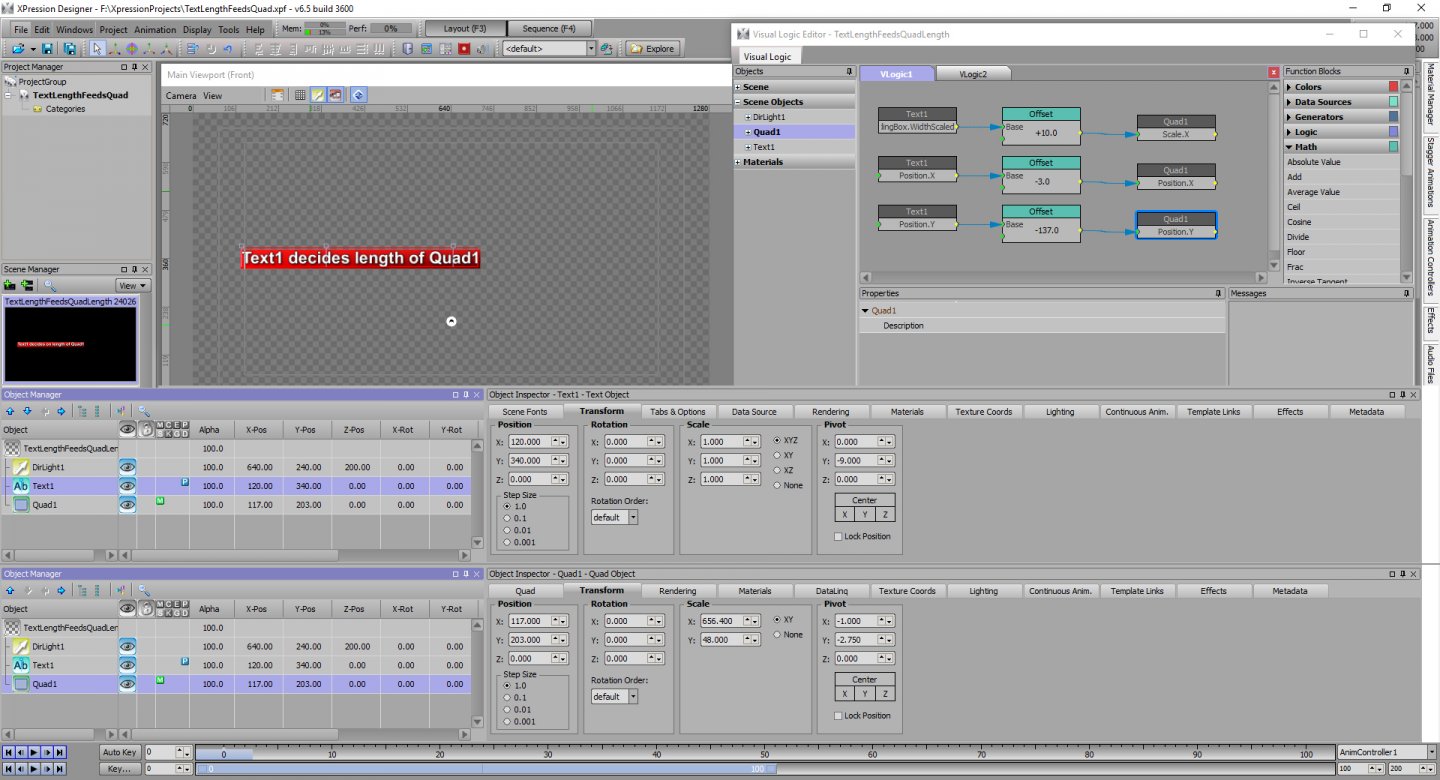The height and width of the screenshot is (780, 1440).
Task: Click the Layout (F3) button
Action: coord(464,28)
